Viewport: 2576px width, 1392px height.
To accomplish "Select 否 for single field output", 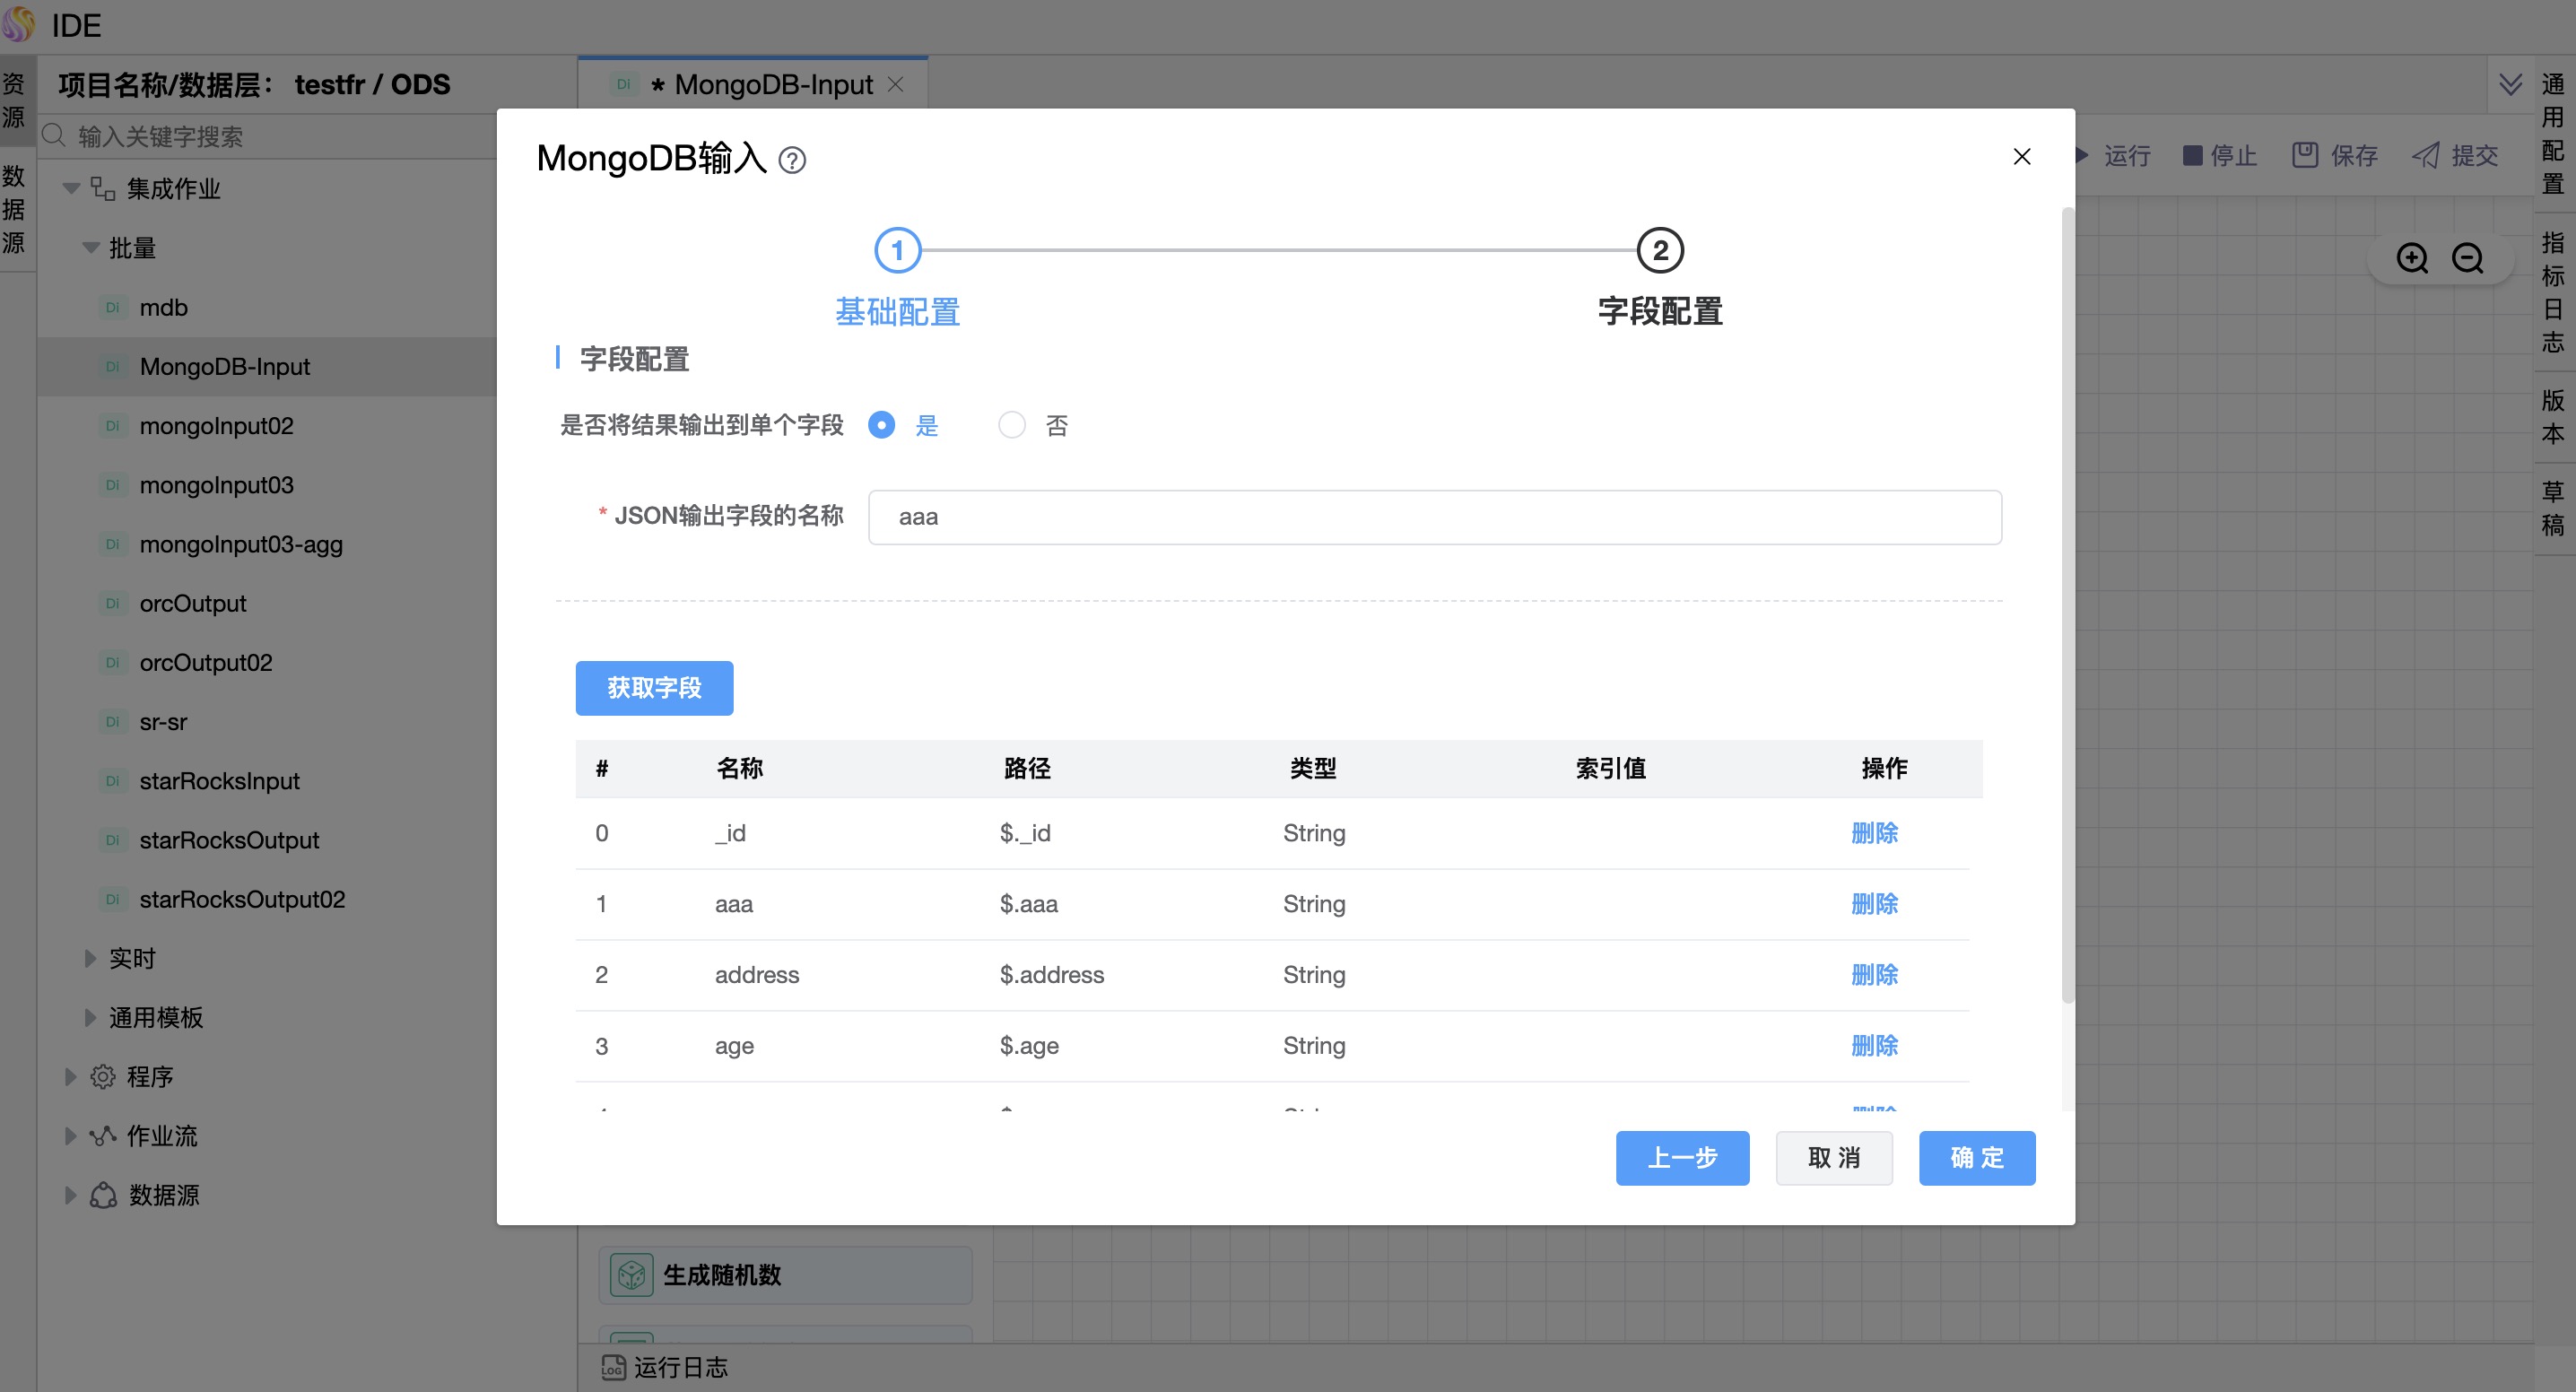I will pos(1012,425).
